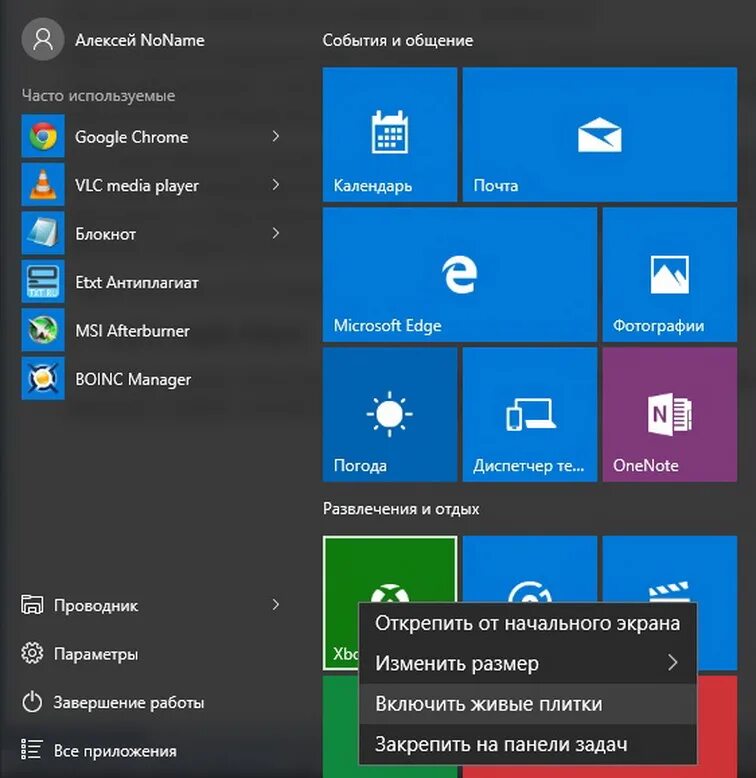This screenshot has height=778, width=756.
Task: Open the music tile beside the Xbox tile
Action: 530,568
